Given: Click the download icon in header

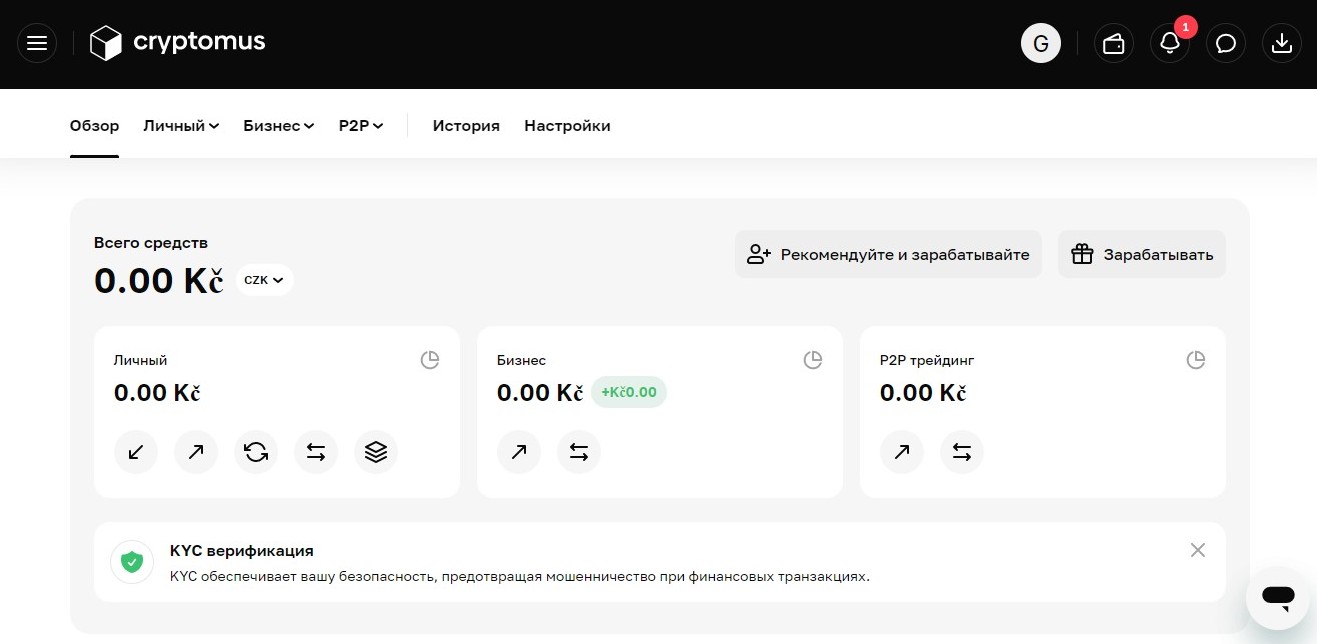Looking at the screenshot, I should pyautogui.click(x=1281, y=43).
